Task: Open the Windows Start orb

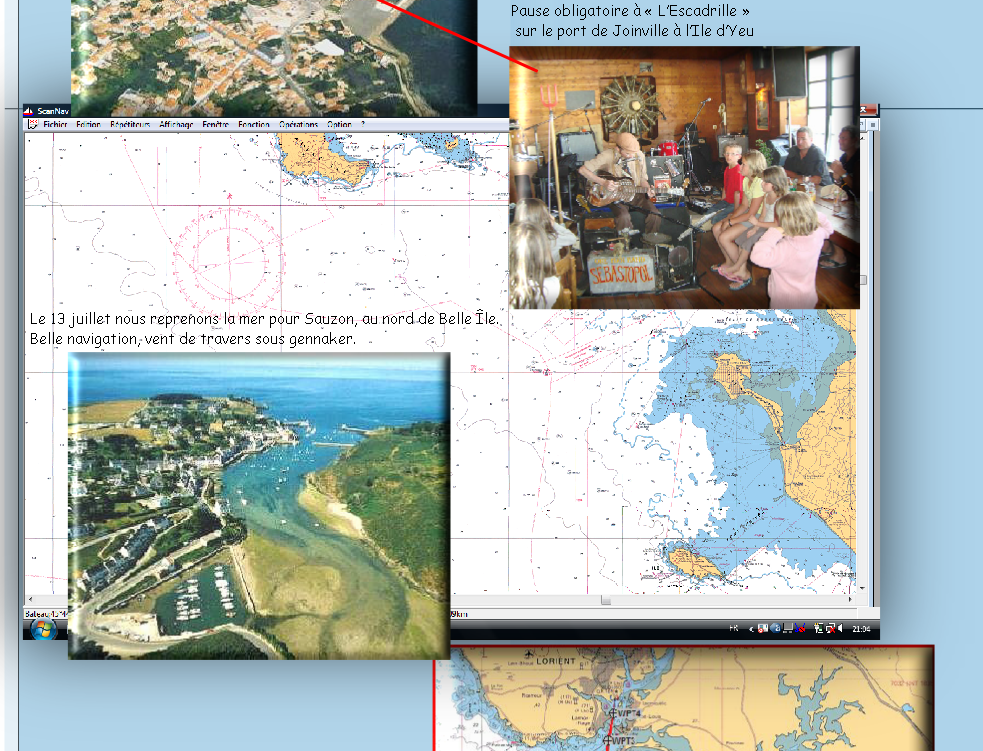Action: point(43,630)
